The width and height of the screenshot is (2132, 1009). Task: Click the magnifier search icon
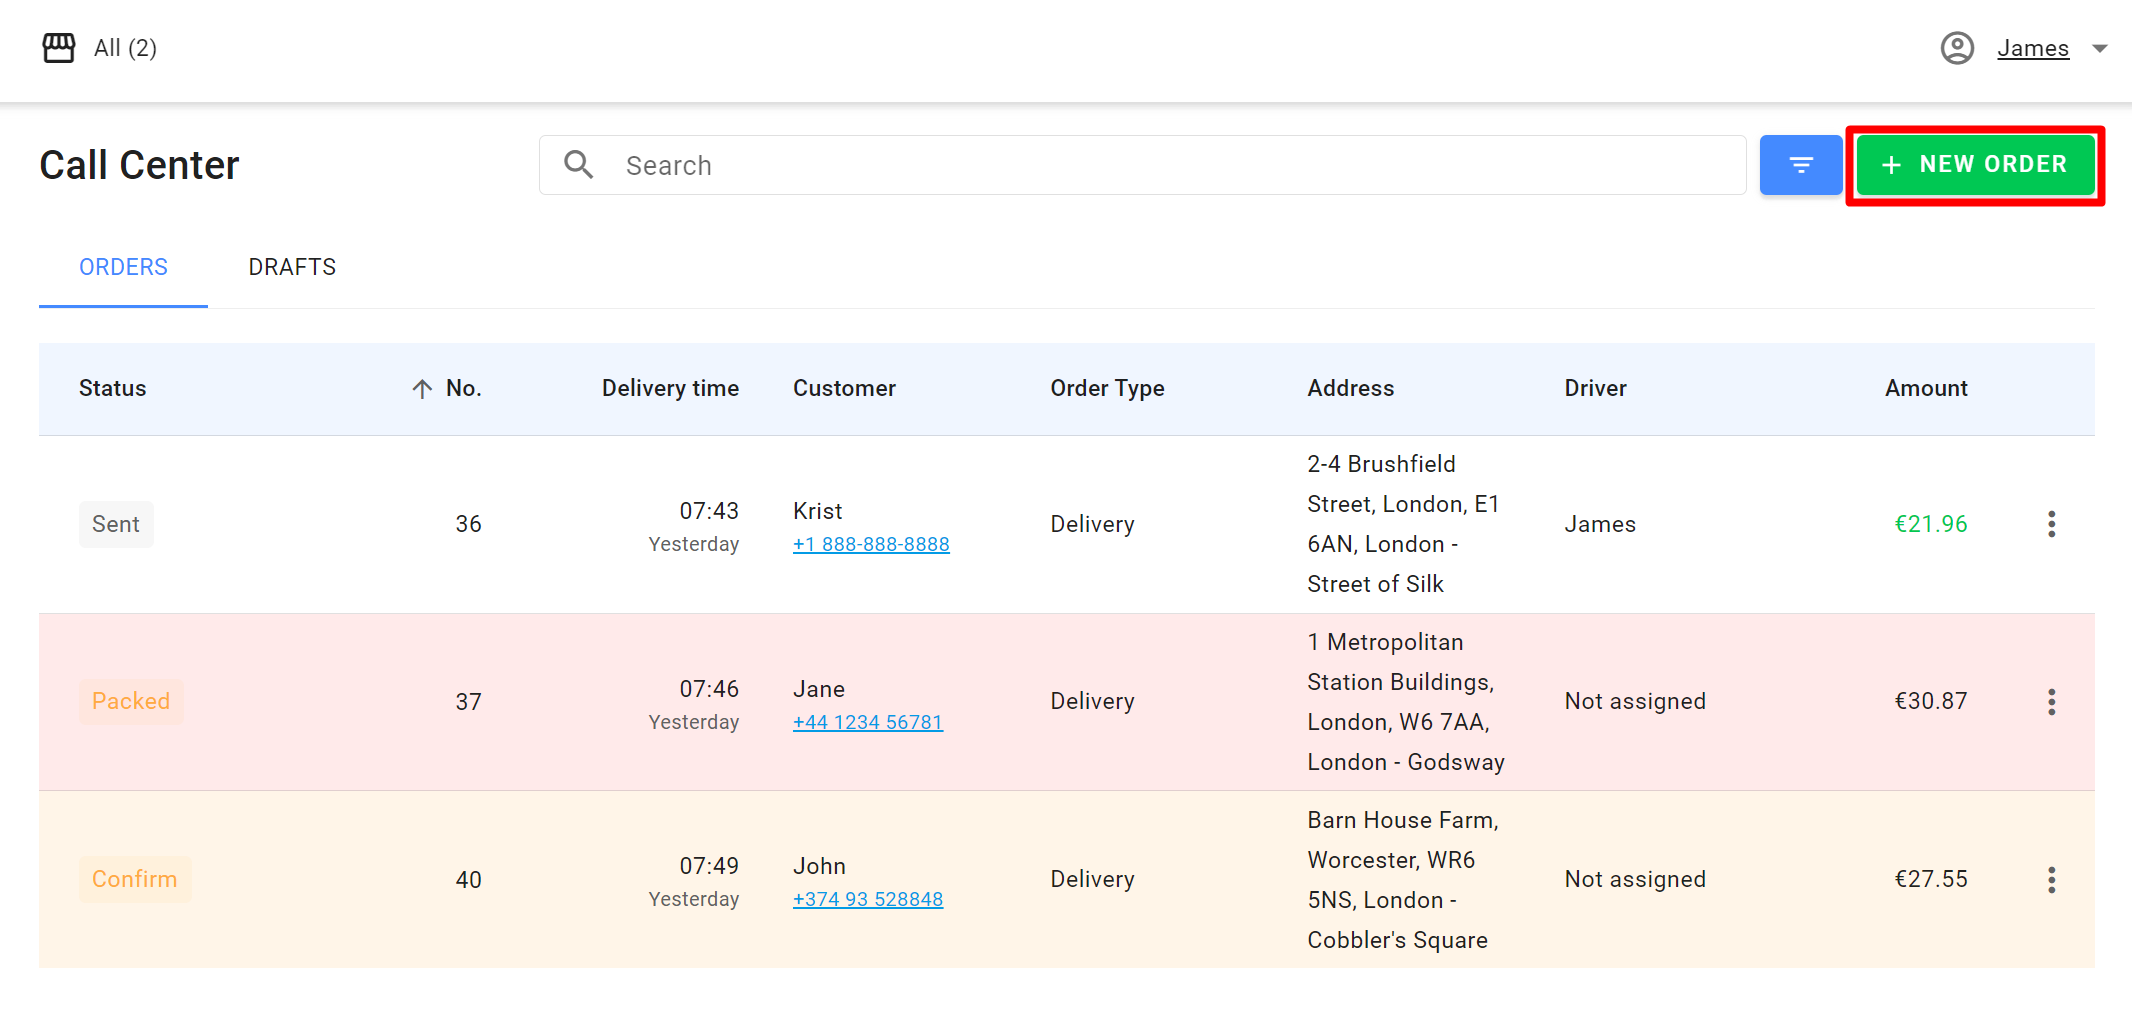point(579,165)
